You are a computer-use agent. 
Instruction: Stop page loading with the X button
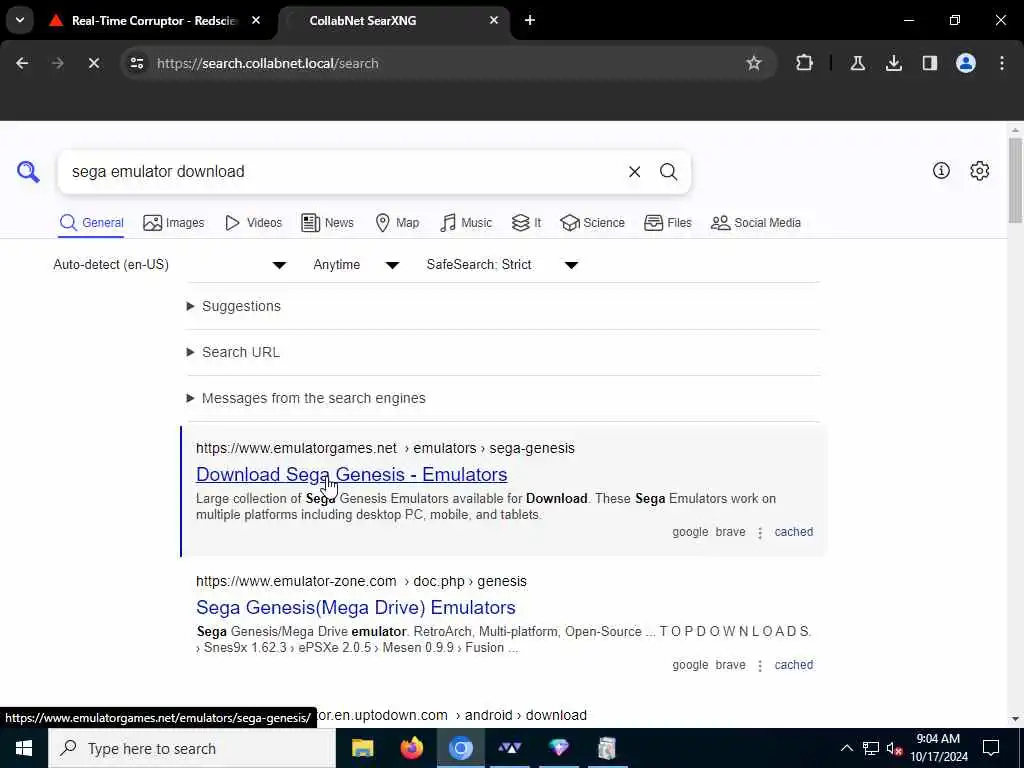click(93, 63)
